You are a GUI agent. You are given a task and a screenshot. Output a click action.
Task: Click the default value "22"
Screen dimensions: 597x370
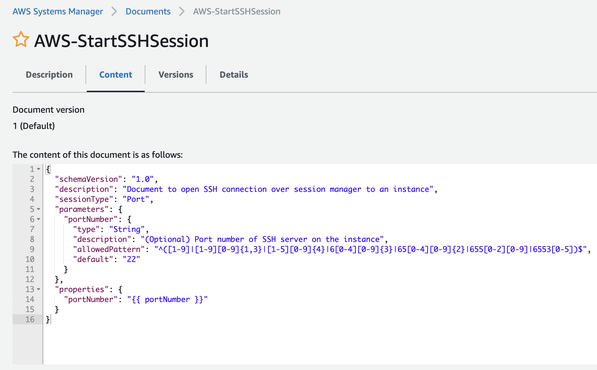click(x=131, y=259)
